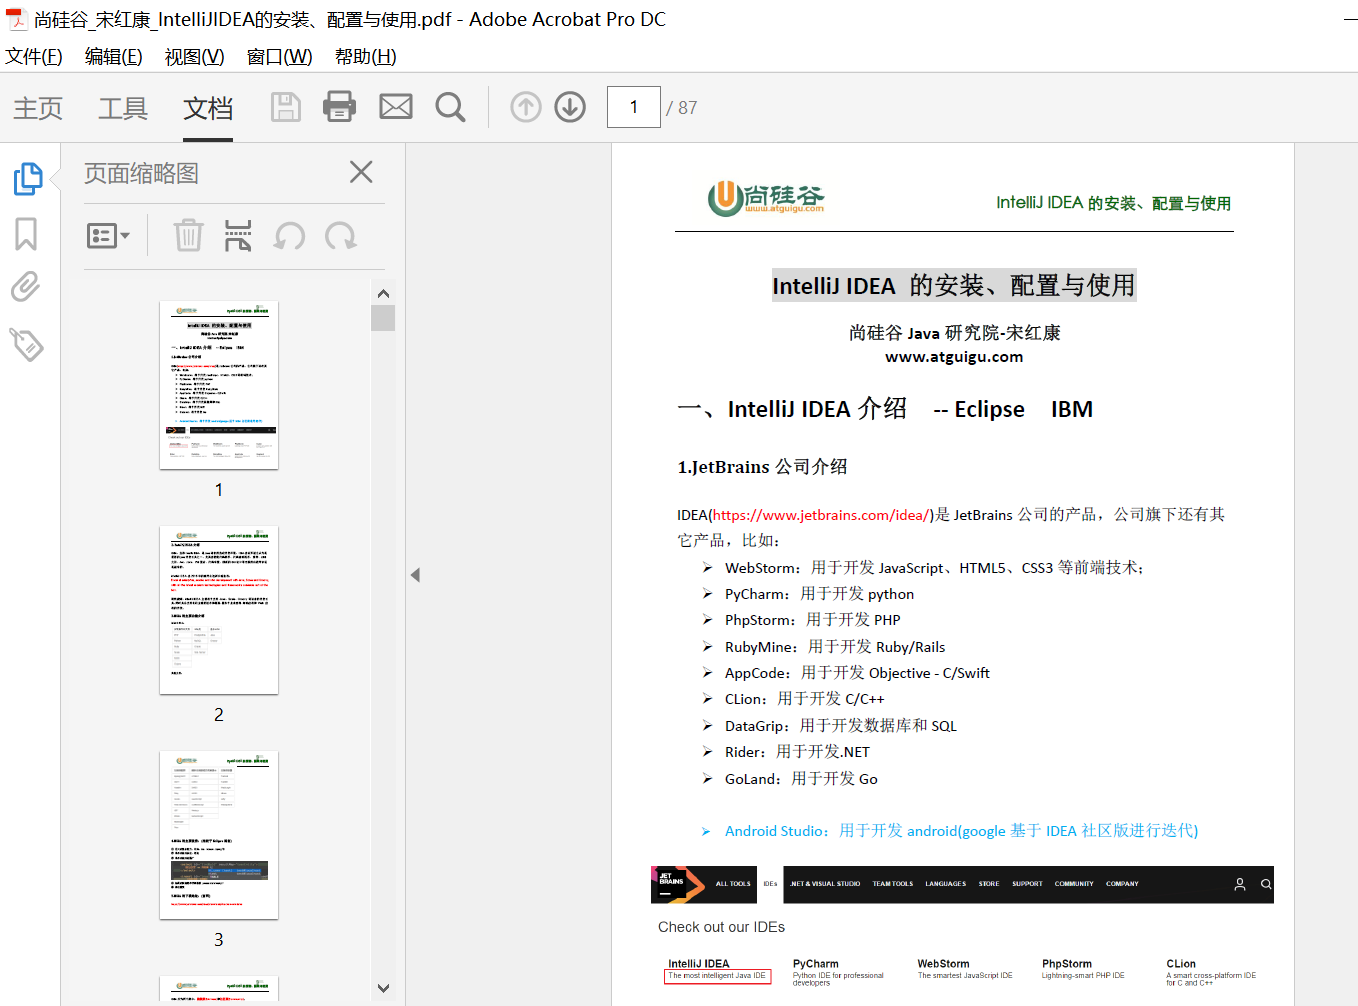
Task: Select page 3 thumbnail
Action: coord(219,835)
